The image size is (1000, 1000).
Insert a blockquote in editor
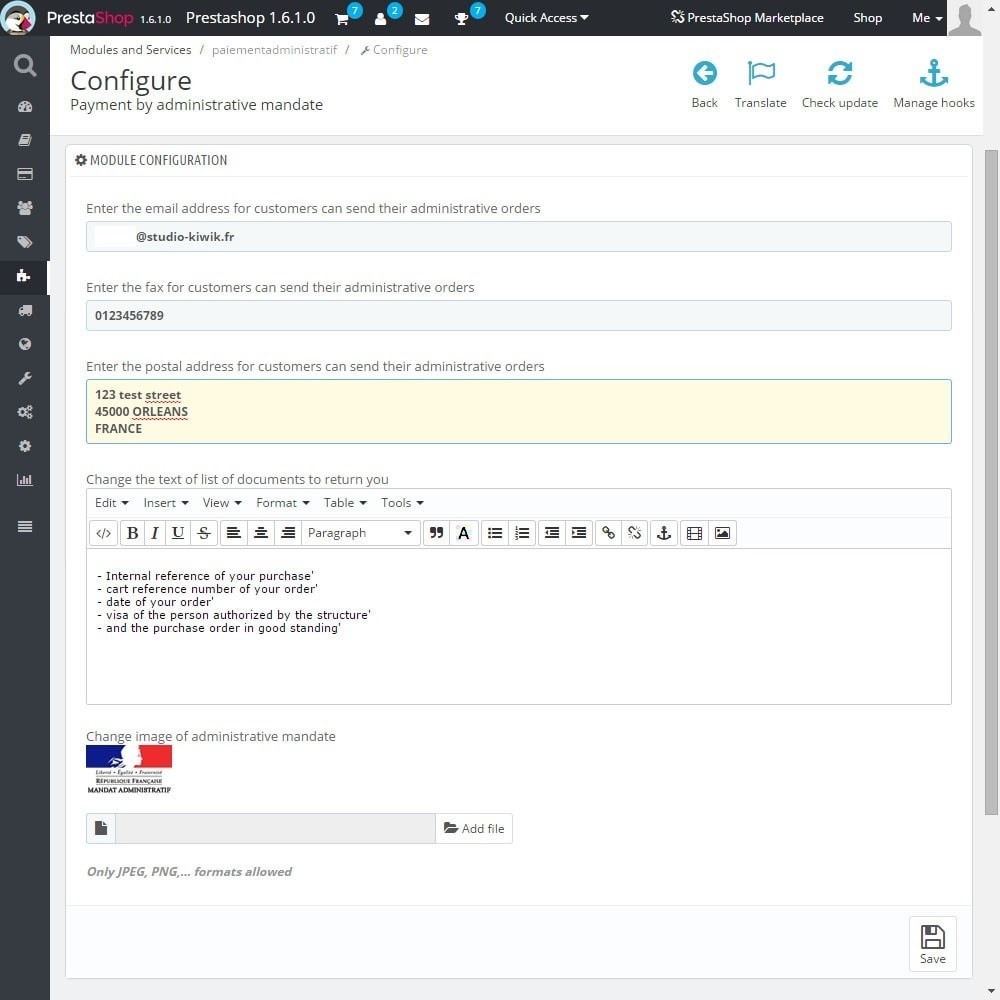(x=436, y=533)
